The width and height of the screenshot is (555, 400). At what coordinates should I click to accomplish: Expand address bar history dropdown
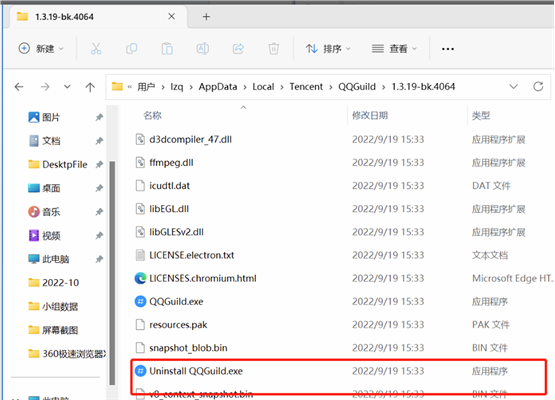pyautogui.click(x=513, y=86)
